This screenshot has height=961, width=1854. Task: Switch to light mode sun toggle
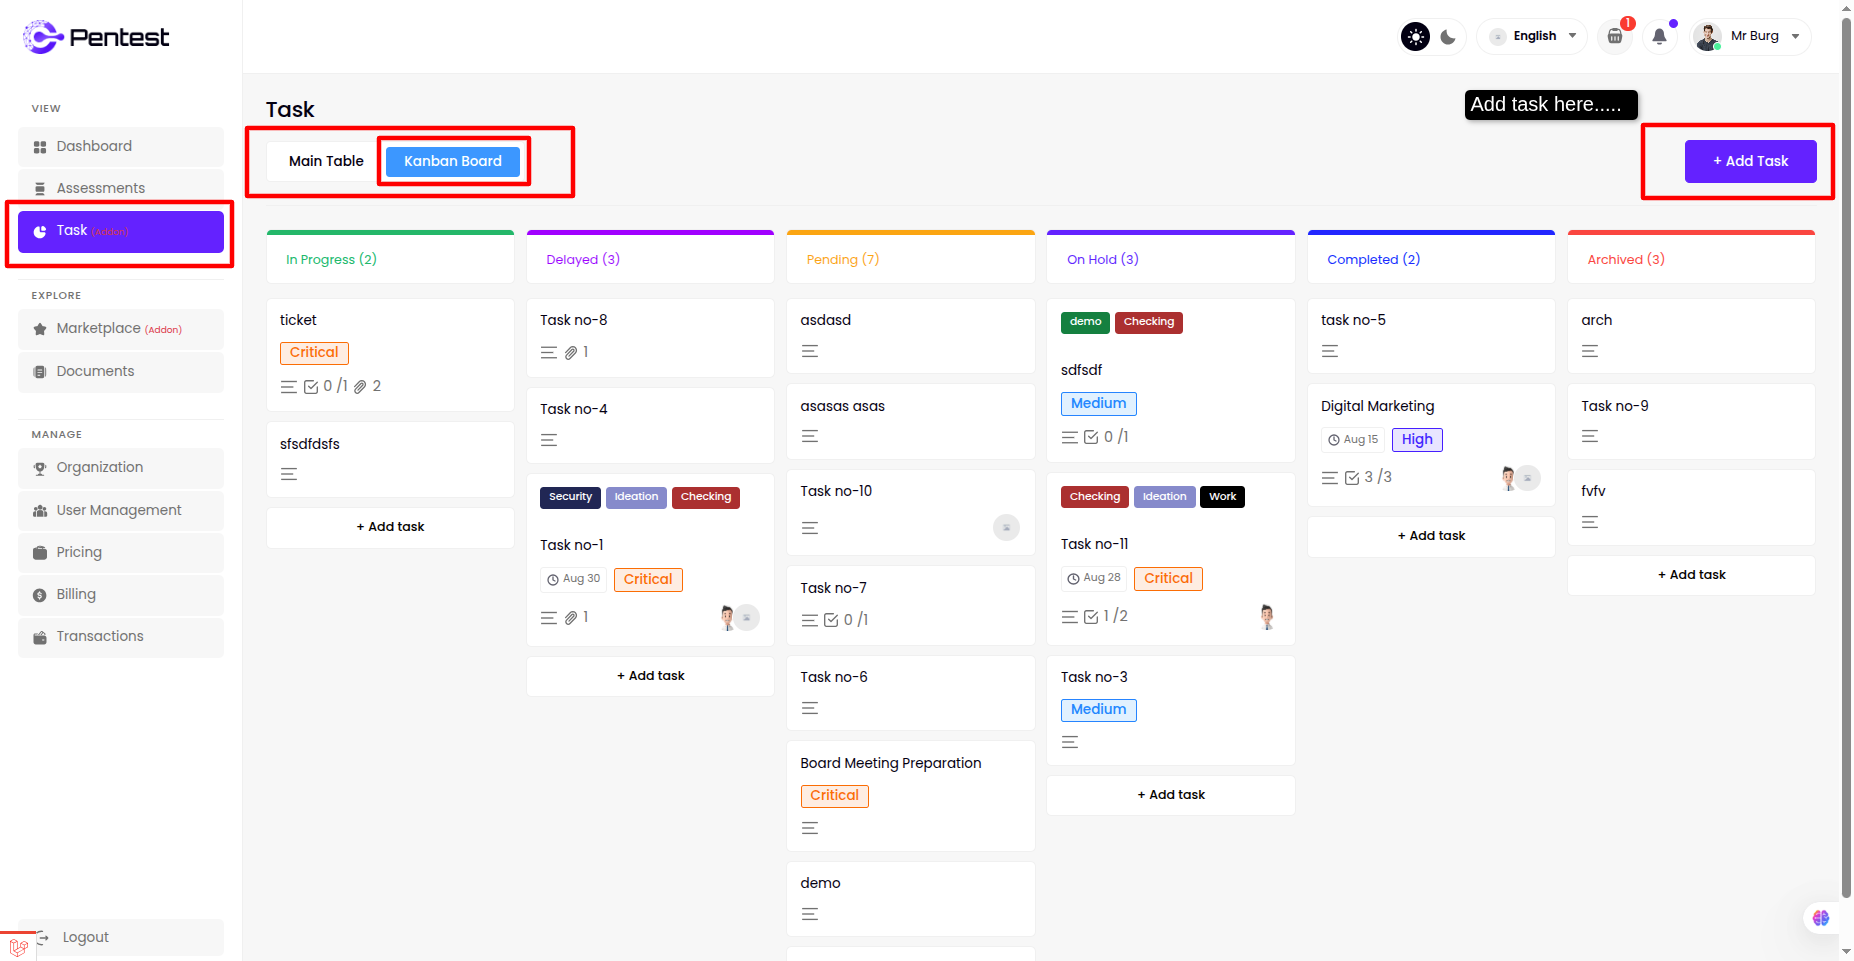1415,37
